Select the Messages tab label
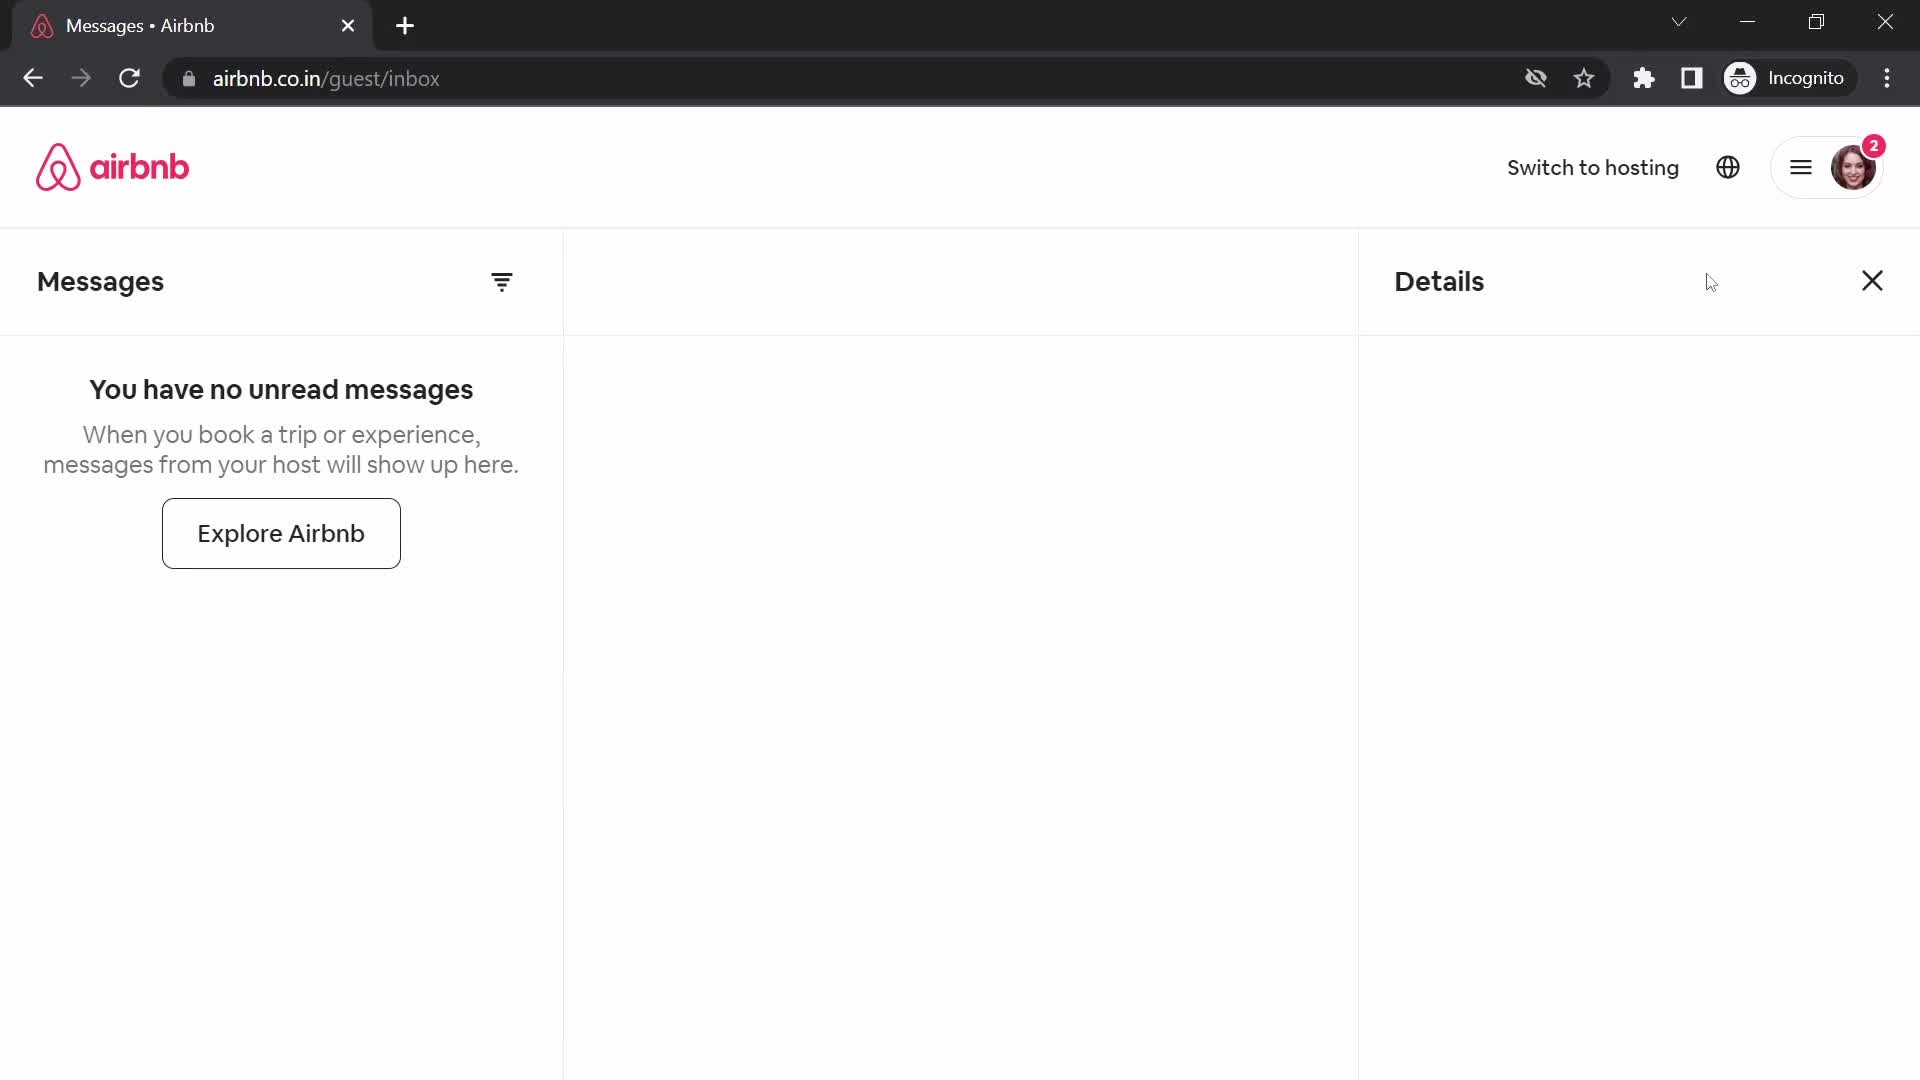This screenshot has height=1080, width=1920. tap(100, 281)
